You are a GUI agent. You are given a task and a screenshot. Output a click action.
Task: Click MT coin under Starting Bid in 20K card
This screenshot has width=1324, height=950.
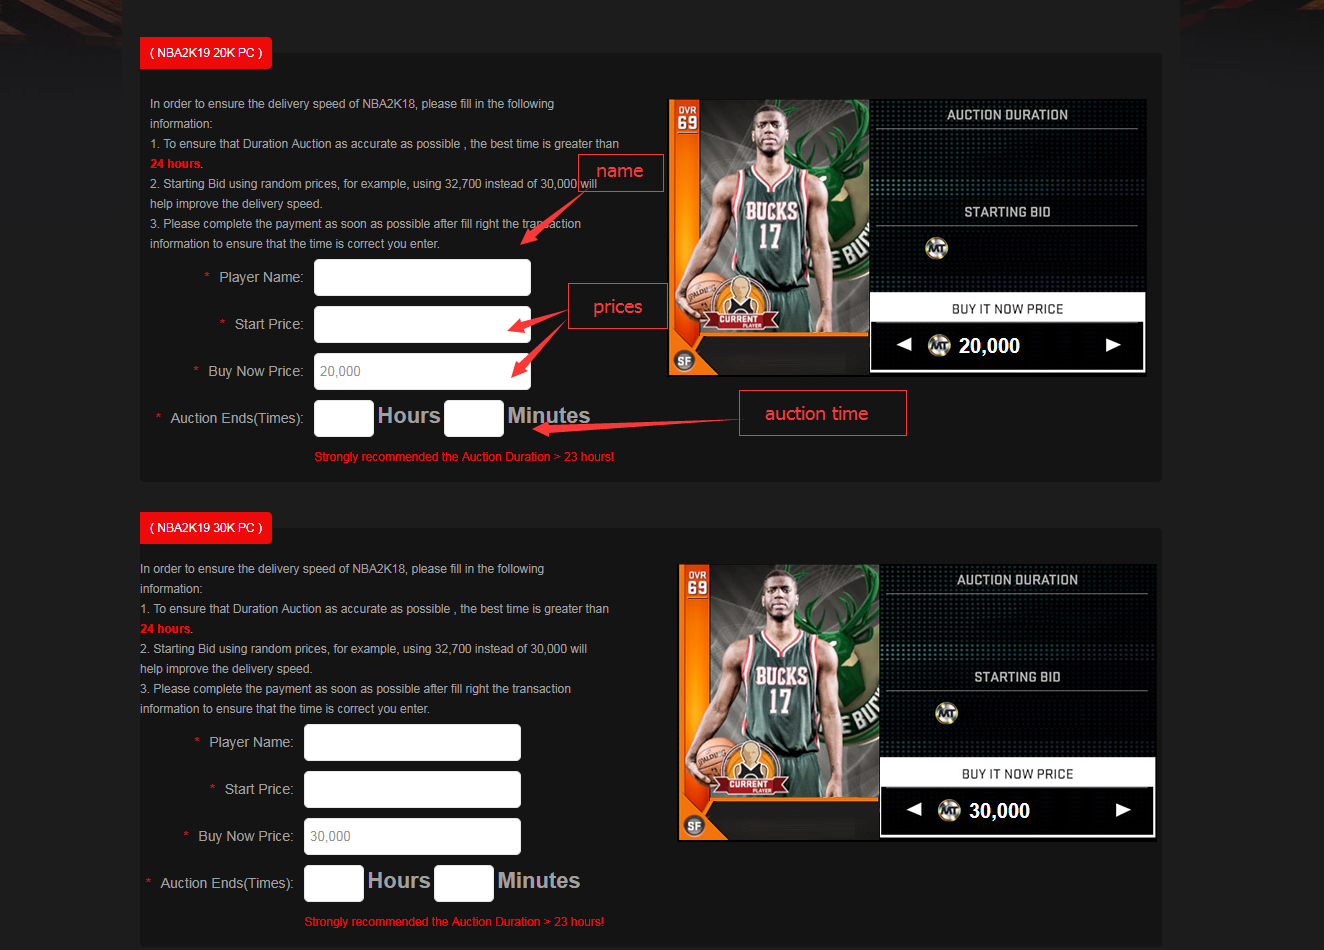point(936,248)
